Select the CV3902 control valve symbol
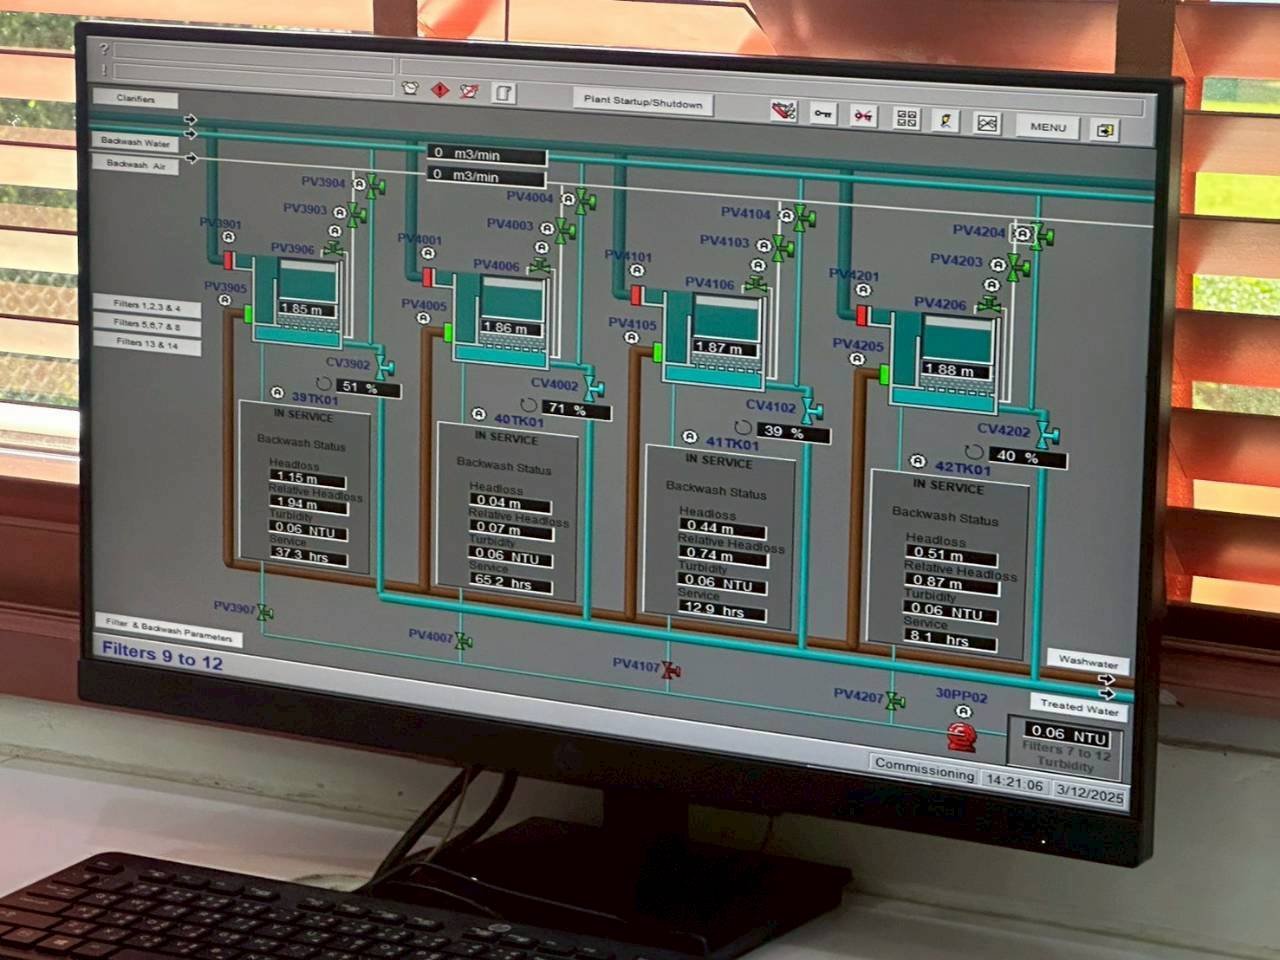 pos(384,366)
